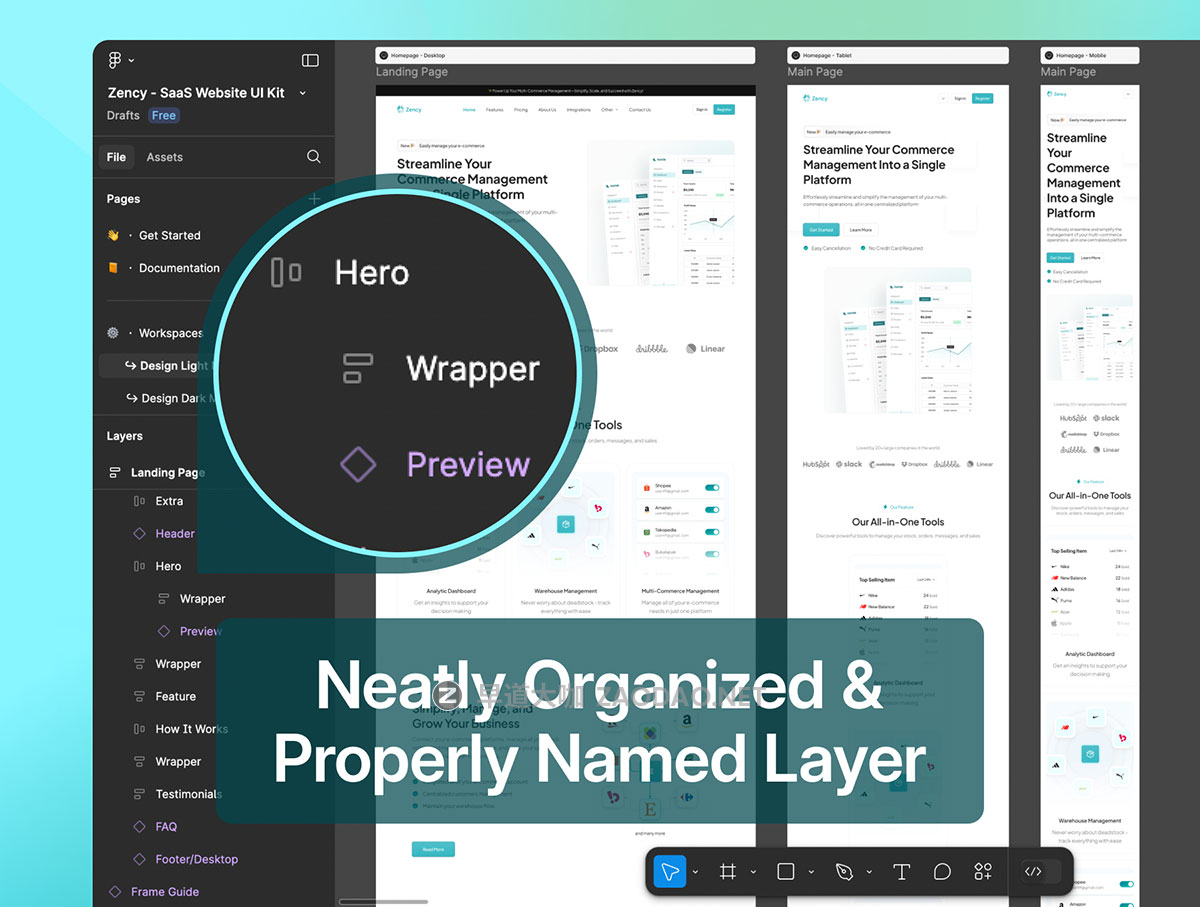Click Pricing link in desktop navbar
This screenshot has height=907, width=1200.
coord(521,110)
